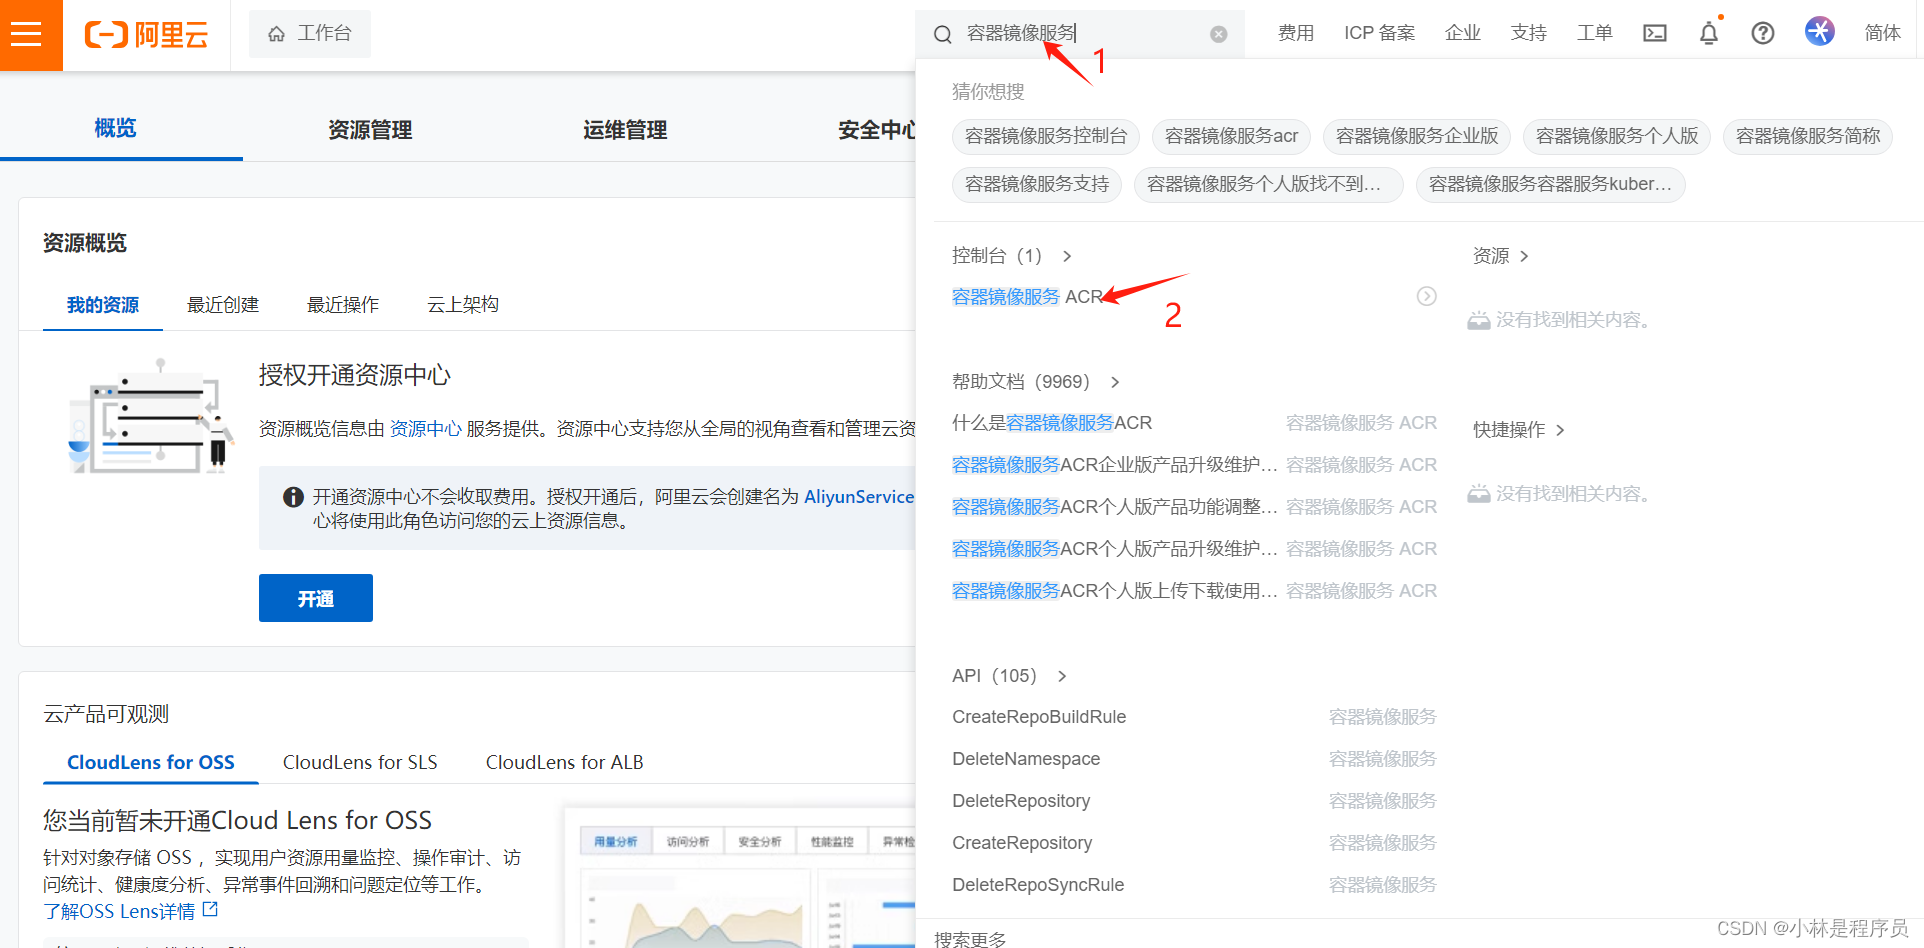Choose suggestion 容器镜像服务acr
The image size is (1924, 948).
point(1231,136)
